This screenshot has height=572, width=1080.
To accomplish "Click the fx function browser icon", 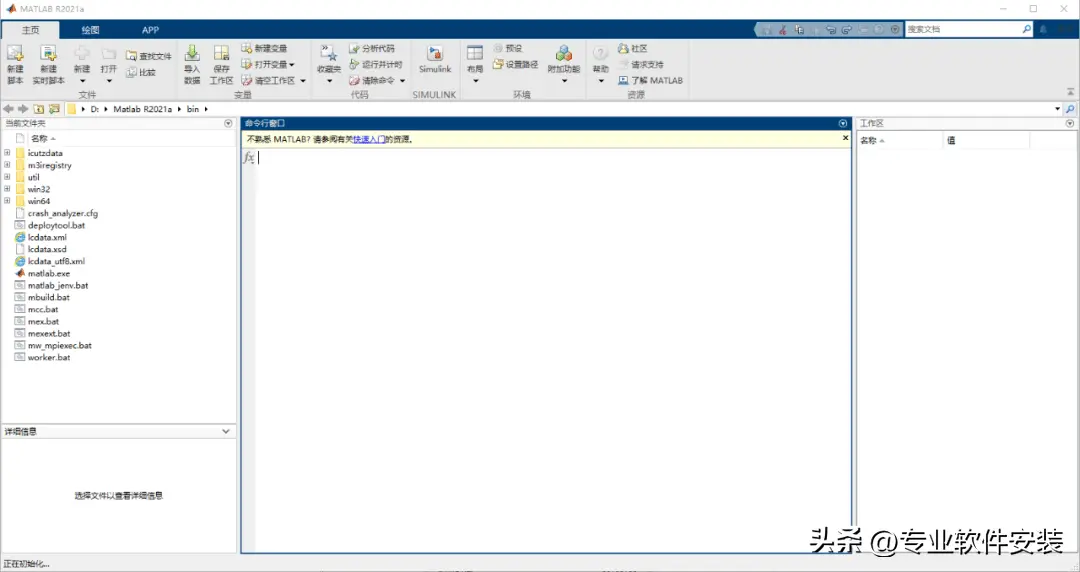I will coord(249,158).
